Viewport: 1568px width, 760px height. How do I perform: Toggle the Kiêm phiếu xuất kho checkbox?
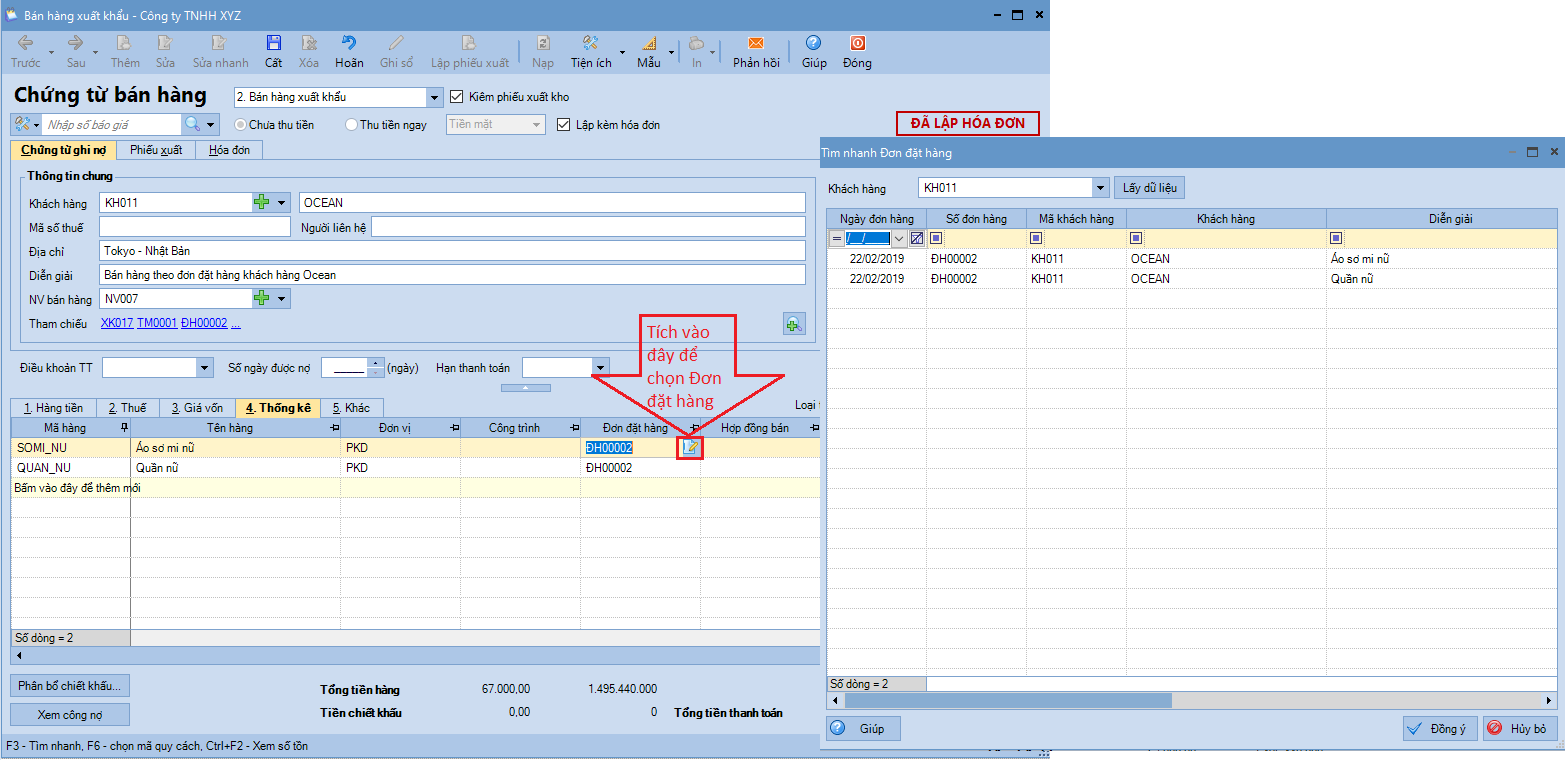[458, 97]
